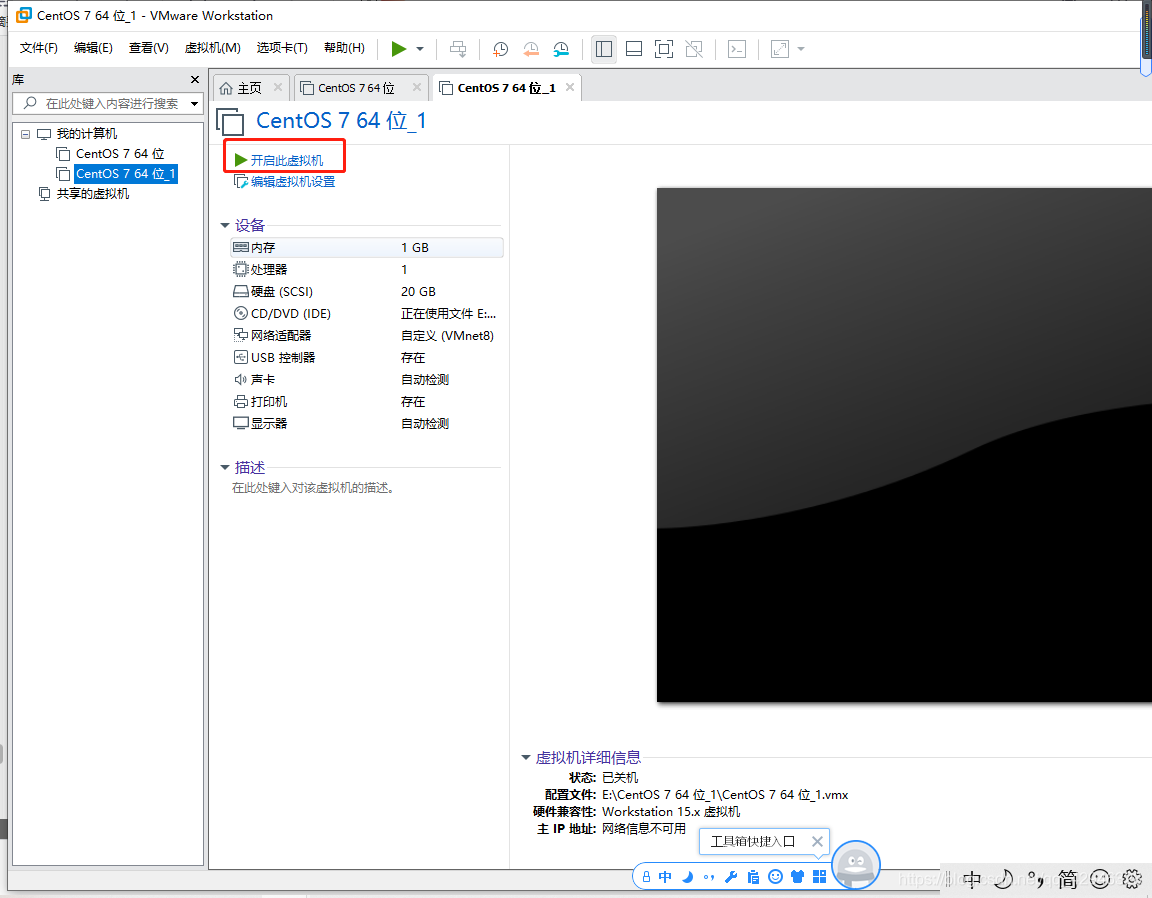The height and width of the screenshot is (898, 1152).
Task: Click the black VM screen preview
Action: 904,445
